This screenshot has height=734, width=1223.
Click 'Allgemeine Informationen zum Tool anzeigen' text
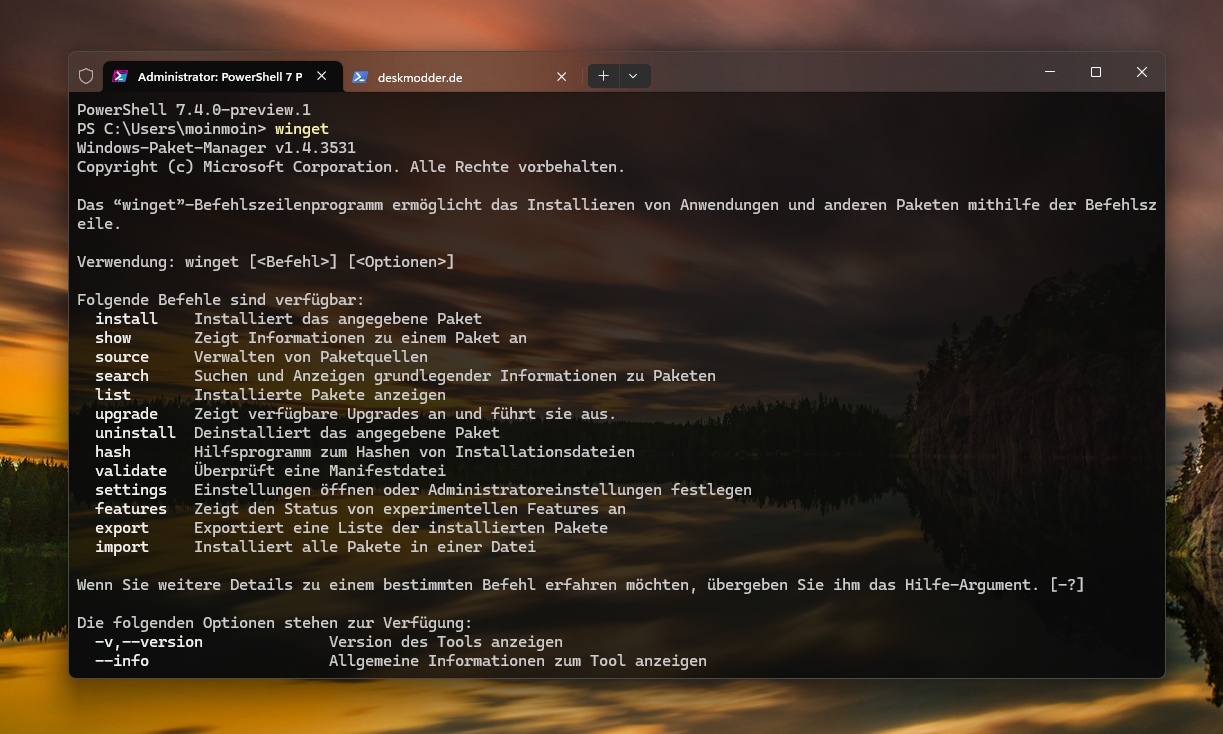[x=518, y=661]
